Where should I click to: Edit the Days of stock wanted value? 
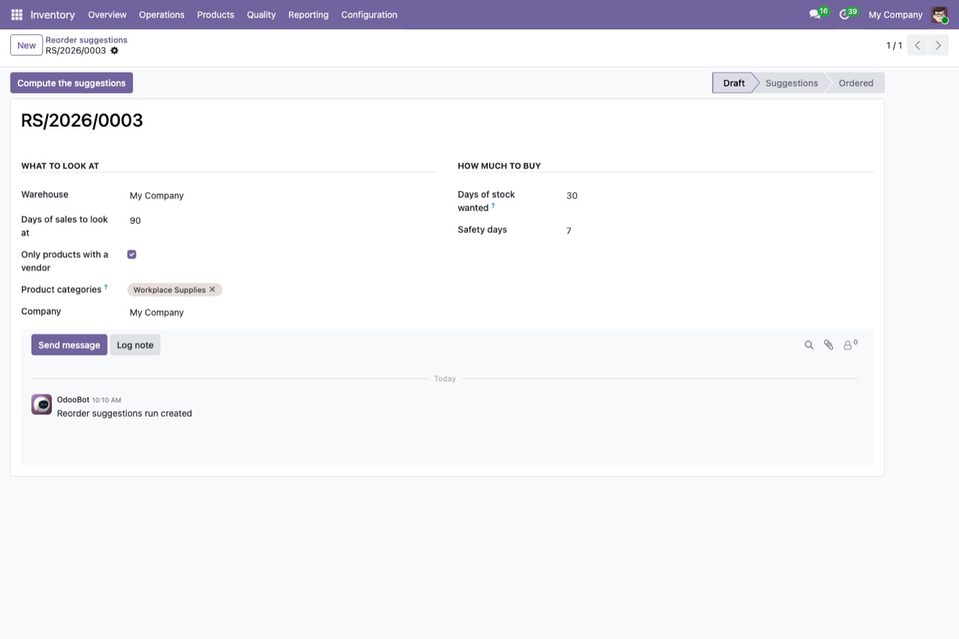[x=719, y=196]
